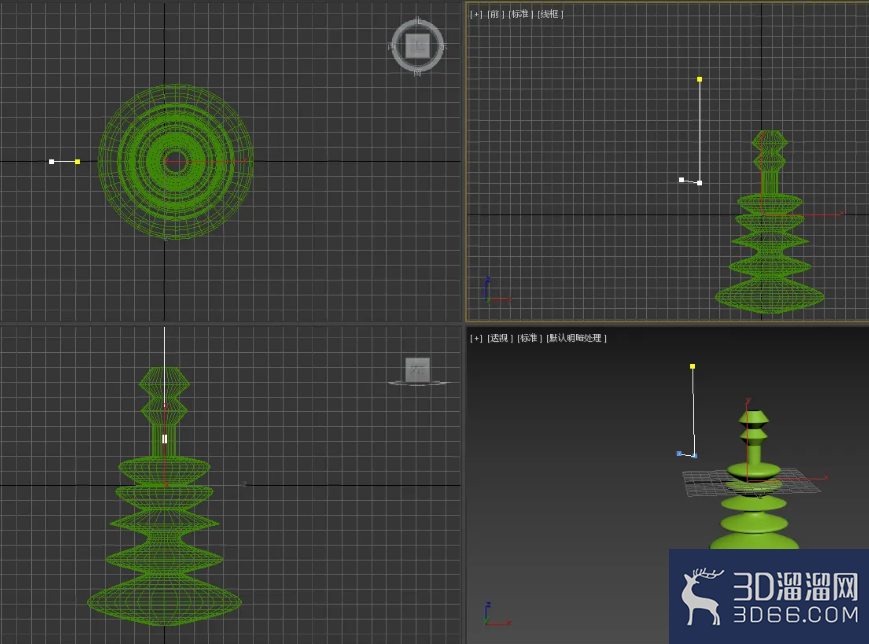
Task: Open the 前 view label menu
Action: 495,14
